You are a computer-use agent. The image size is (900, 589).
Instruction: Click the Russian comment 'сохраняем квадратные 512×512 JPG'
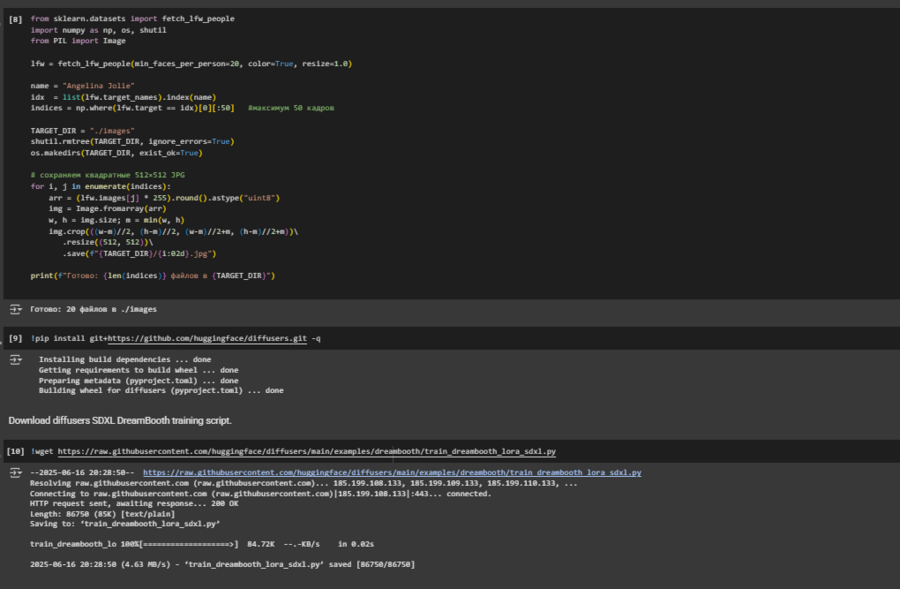tap(107, 174)
